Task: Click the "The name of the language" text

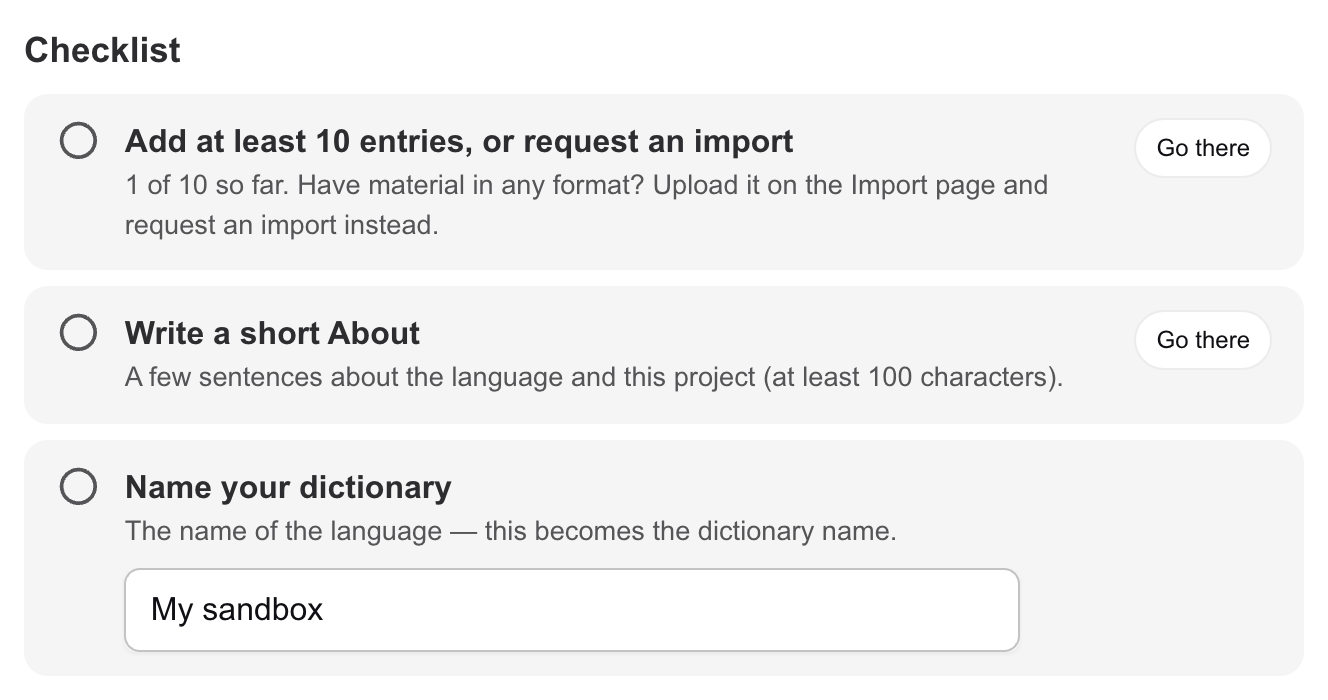Action: coord(283,531)
